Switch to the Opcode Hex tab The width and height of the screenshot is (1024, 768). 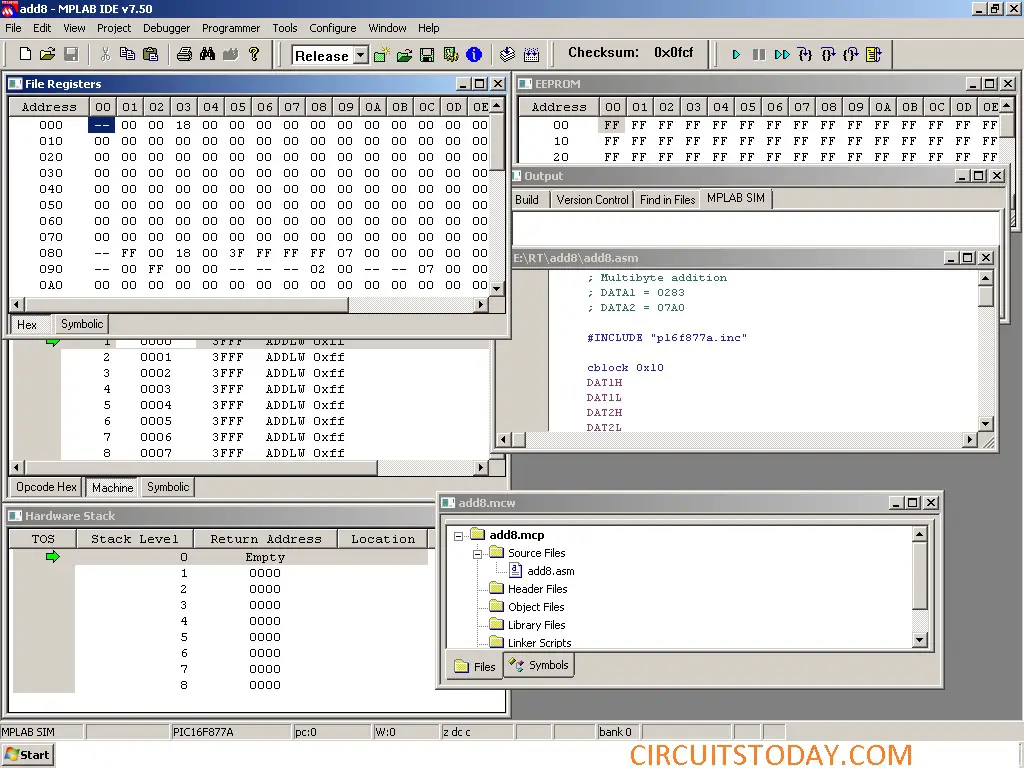pyautogui.click(x=46, y=487)
